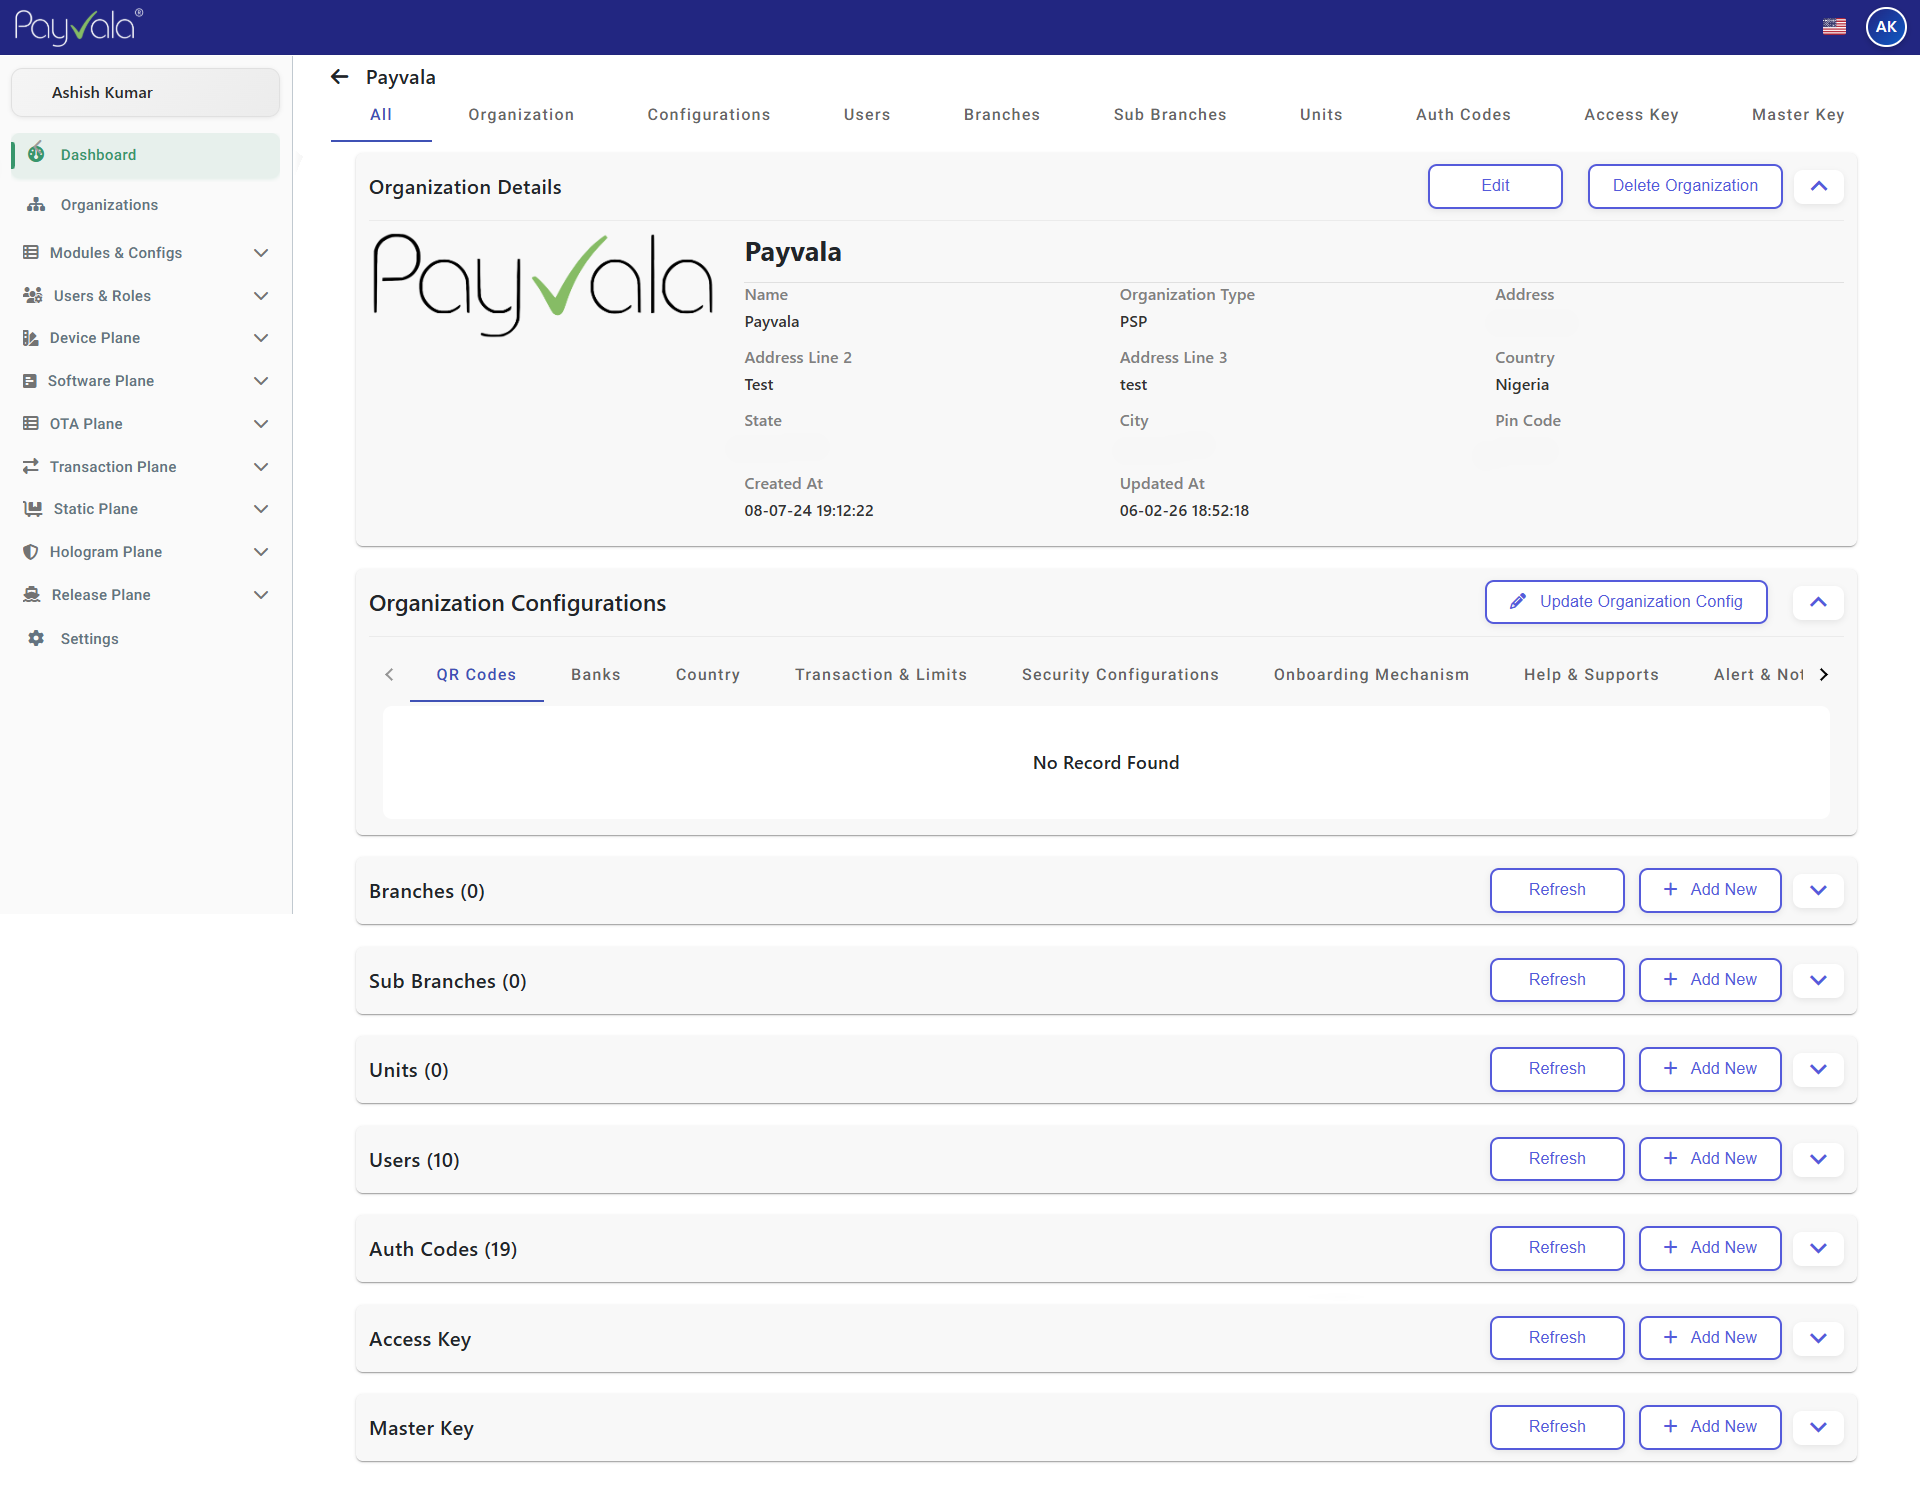Add New Access Key
The height and width of the screenshot is (1494, 1920).
pos(1710,1338)
